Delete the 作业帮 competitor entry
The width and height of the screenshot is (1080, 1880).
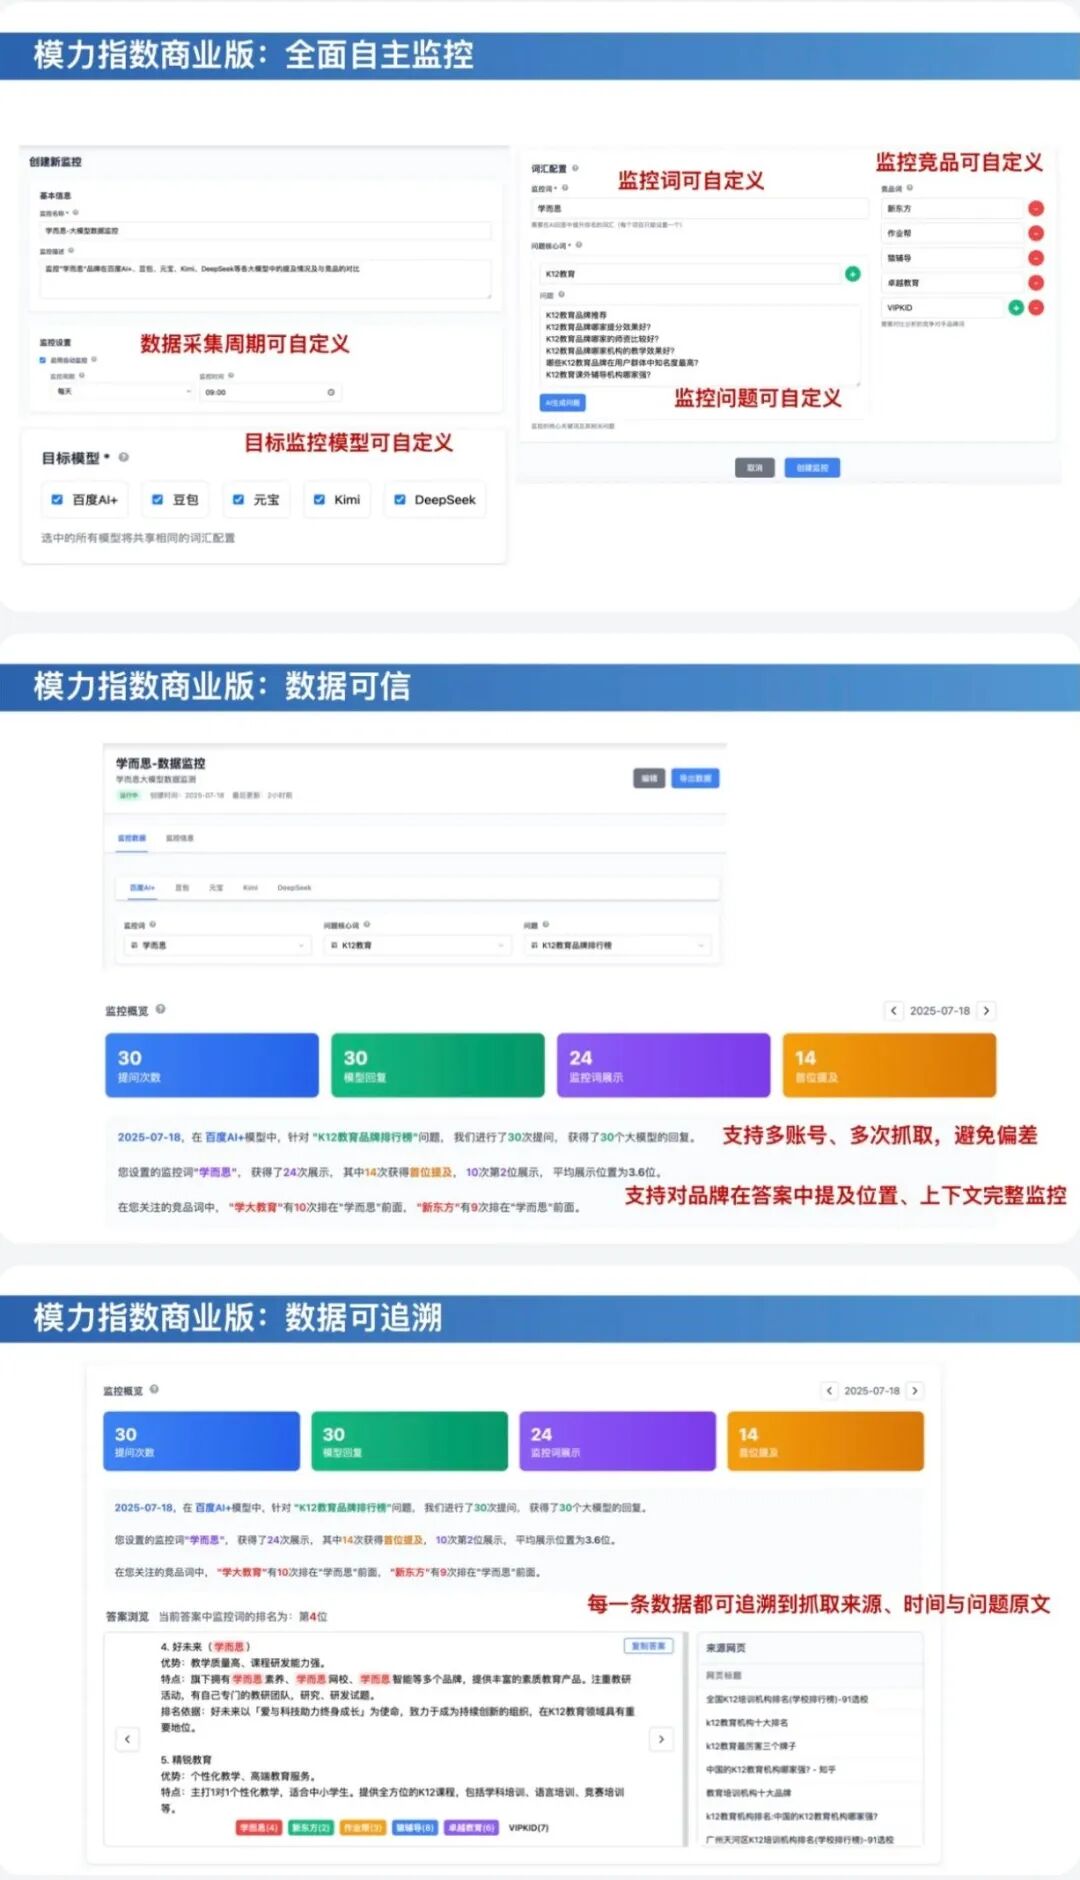click(1036, 233)
